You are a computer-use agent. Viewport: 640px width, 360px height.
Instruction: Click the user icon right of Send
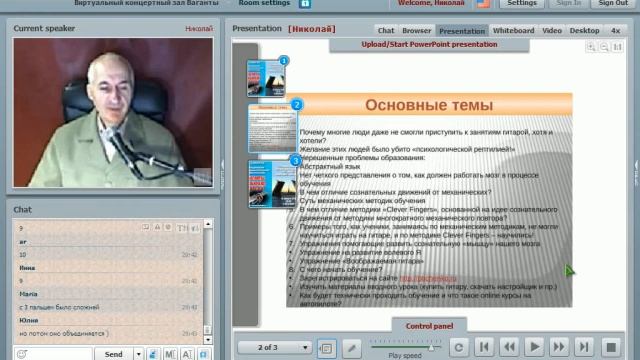pyautogui.click(x=153, y=354)
